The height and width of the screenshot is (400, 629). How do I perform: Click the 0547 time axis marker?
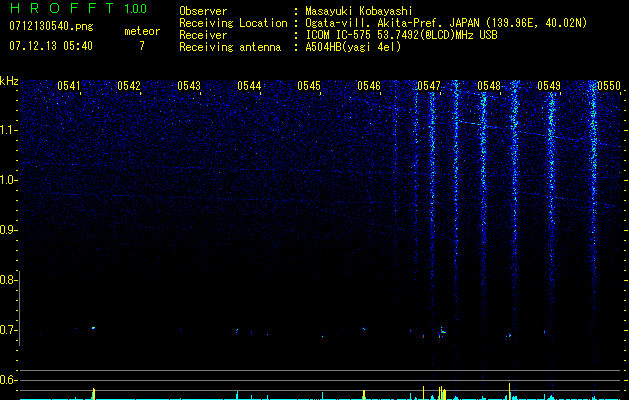(x=429, y=86)
